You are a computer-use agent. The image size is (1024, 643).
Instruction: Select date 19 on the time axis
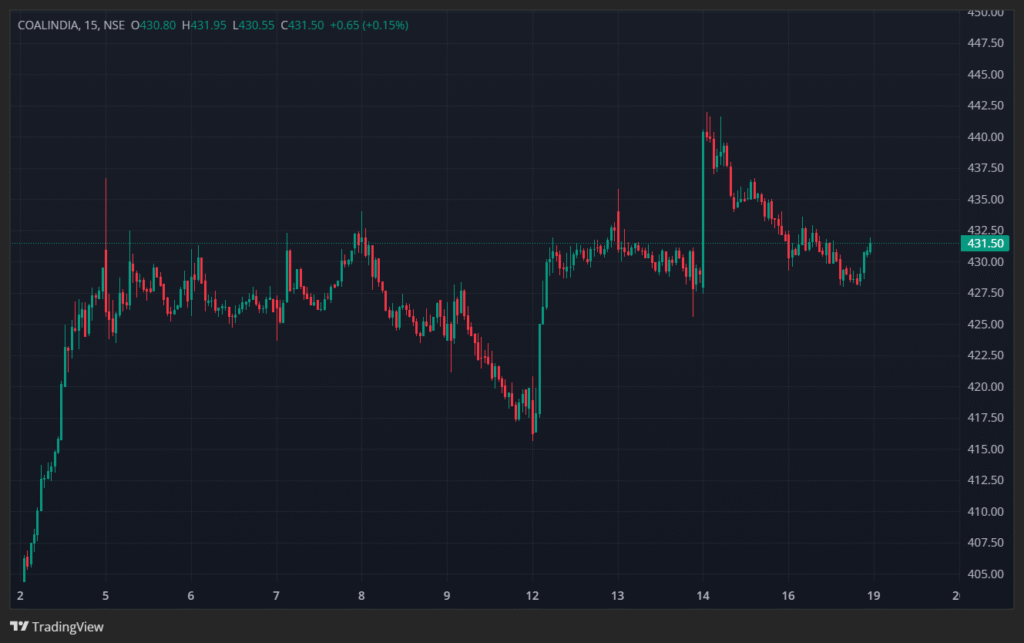point(873,596)
